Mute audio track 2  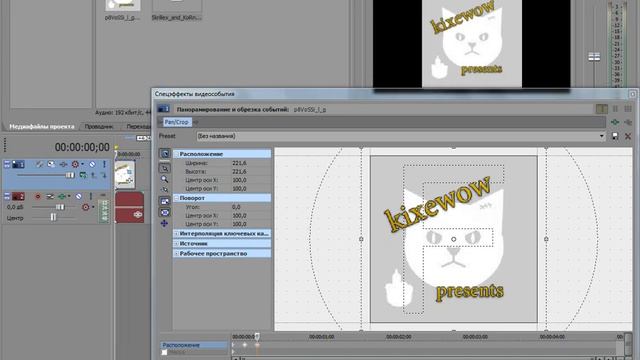click(x=79, y=197)
